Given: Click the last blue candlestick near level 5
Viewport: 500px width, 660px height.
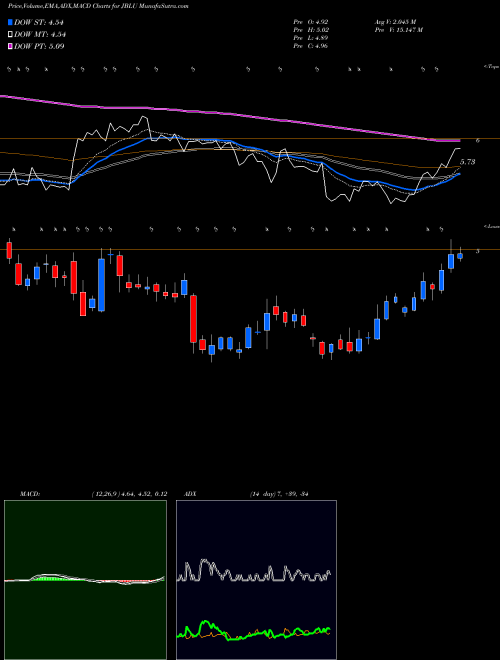Looking at the screenshot, I should (460, 255).
